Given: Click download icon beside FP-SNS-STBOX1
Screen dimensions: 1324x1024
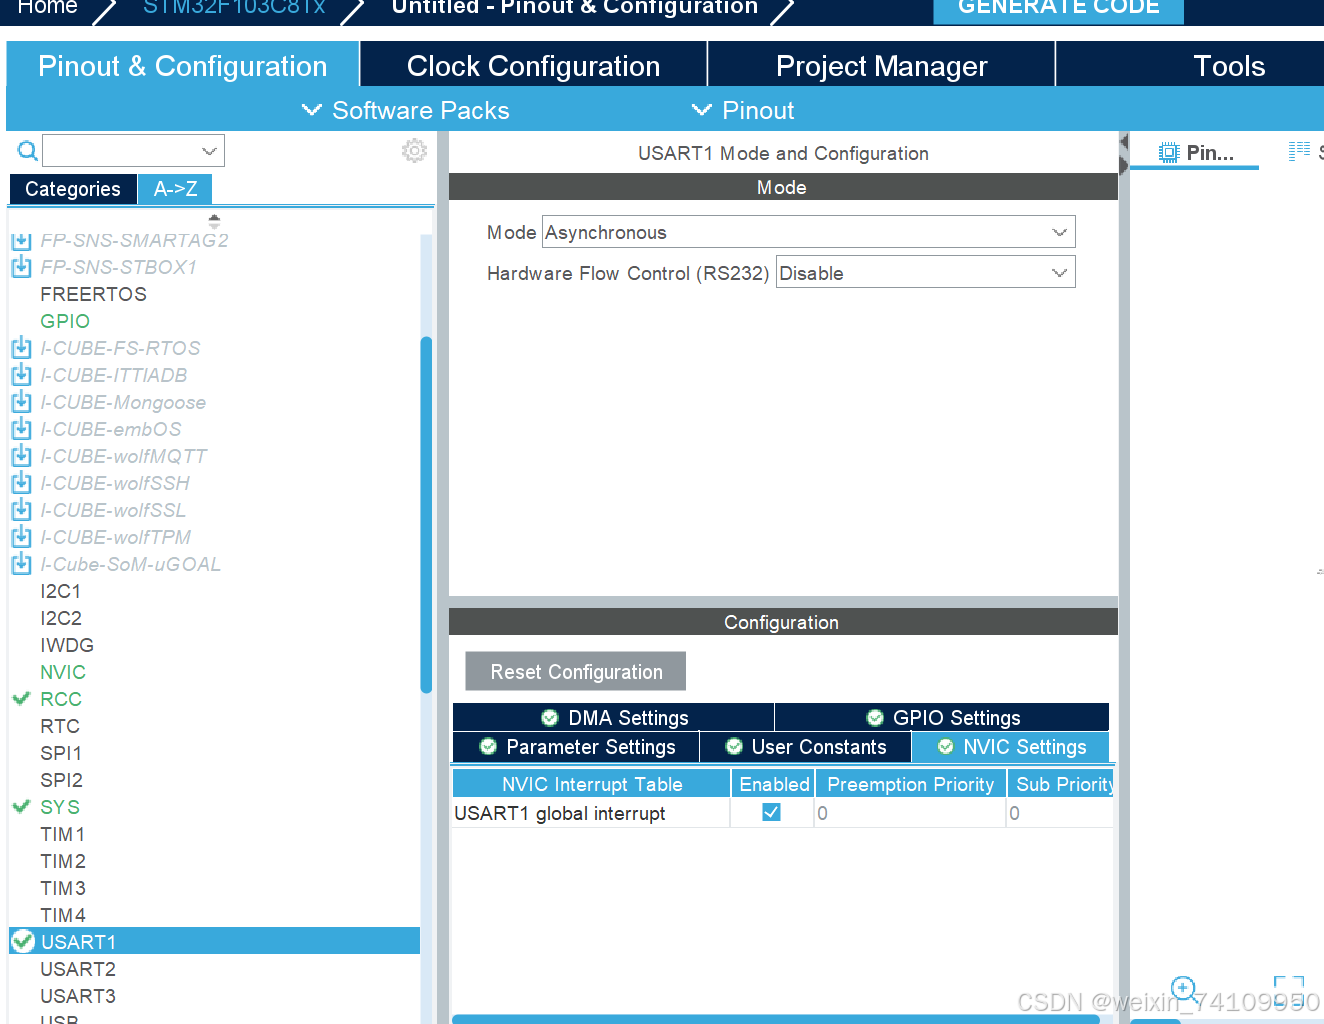Looking at the screenshot, I should (21, 267).
